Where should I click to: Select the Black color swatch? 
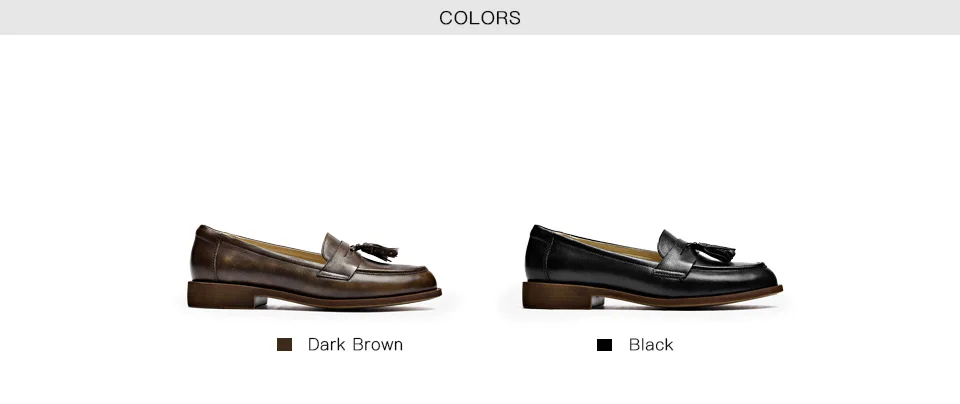coord(604,345)
